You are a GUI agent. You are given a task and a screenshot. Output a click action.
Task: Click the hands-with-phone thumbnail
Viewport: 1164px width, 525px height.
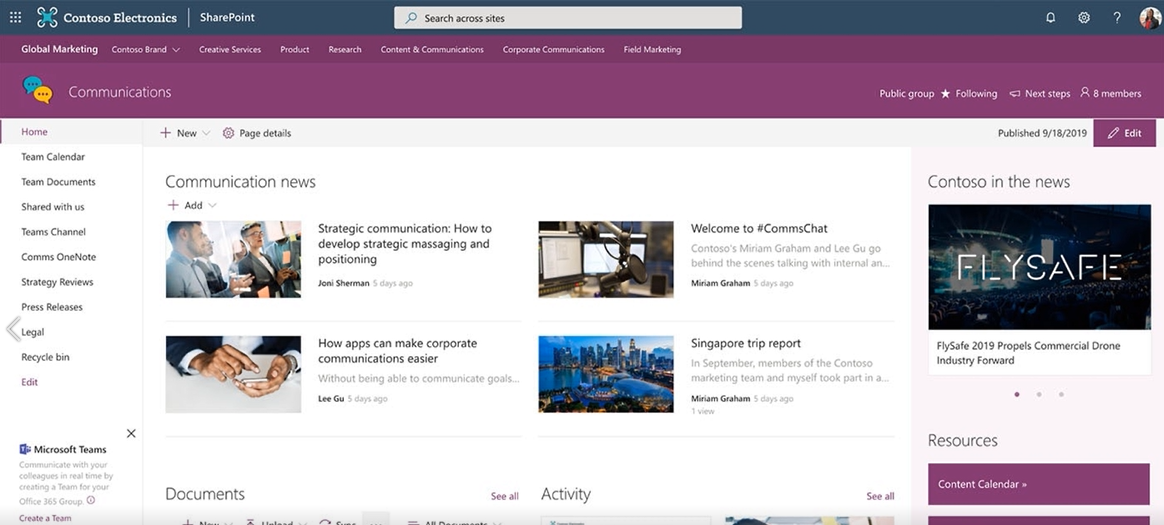point(233,374)
